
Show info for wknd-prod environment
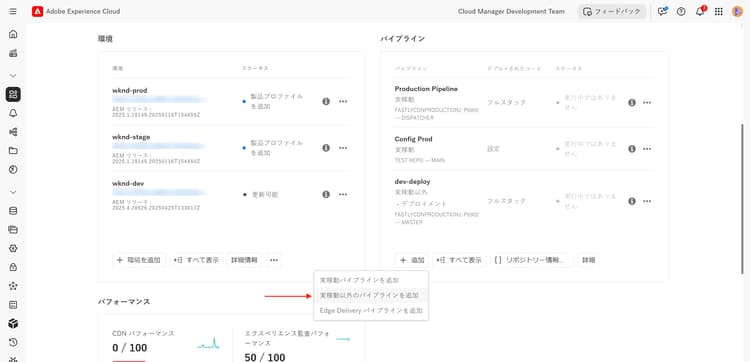point(326,101)
